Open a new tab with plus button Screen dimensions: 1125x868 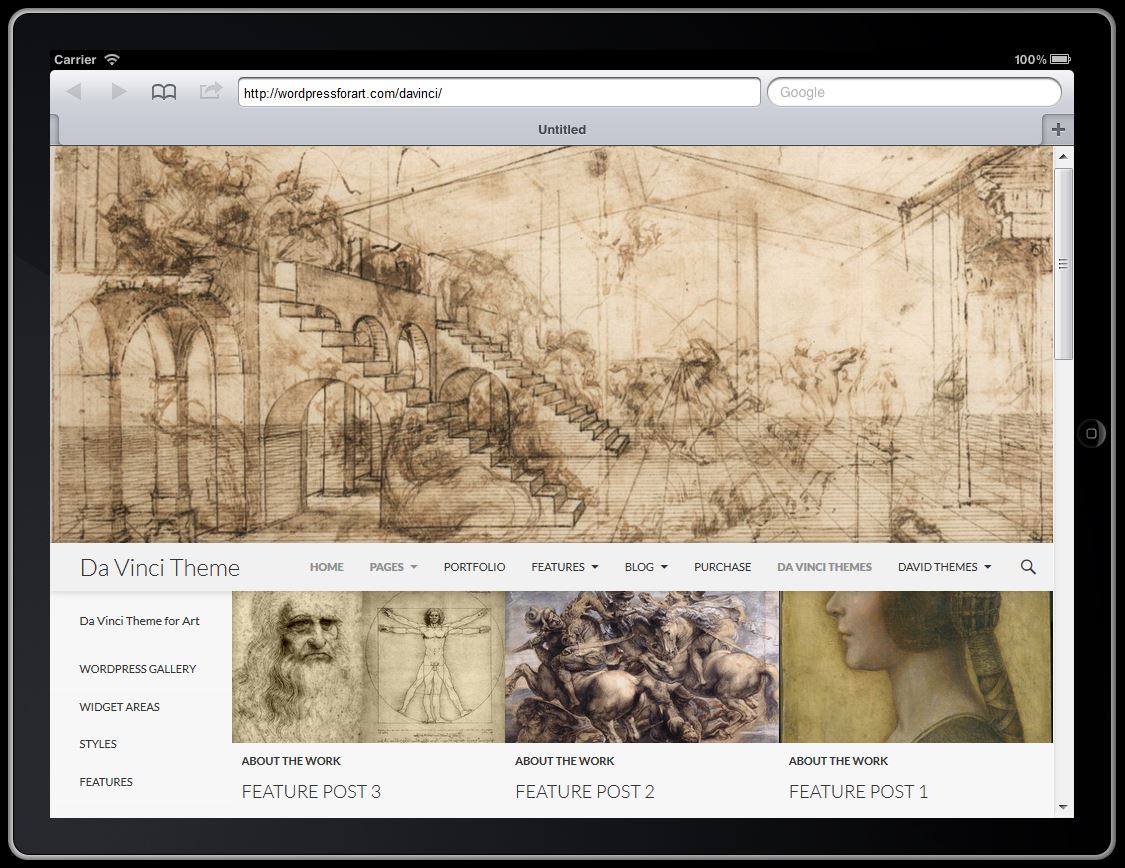(x=1058, y=129)
